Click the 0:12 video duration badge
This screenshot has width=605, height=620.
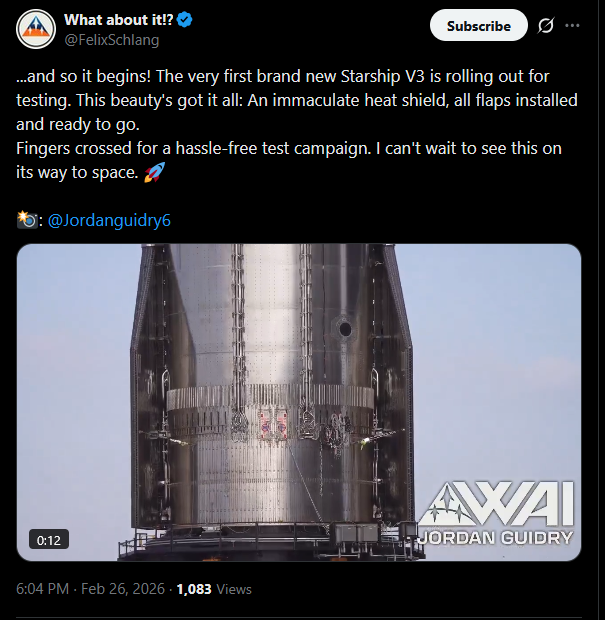pyautogui.click(x=49, y=540)
